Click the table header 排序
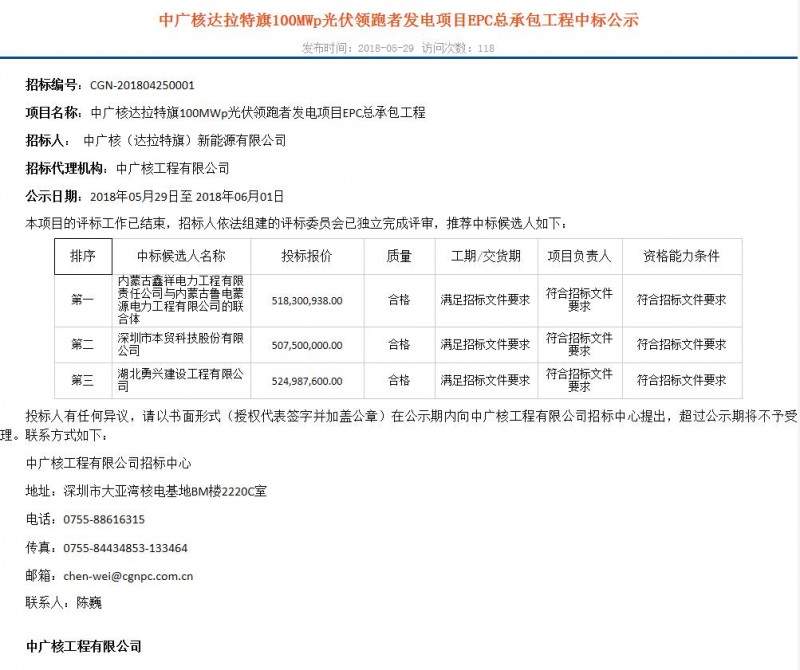 pyautogui.click(x=84, y=258)
